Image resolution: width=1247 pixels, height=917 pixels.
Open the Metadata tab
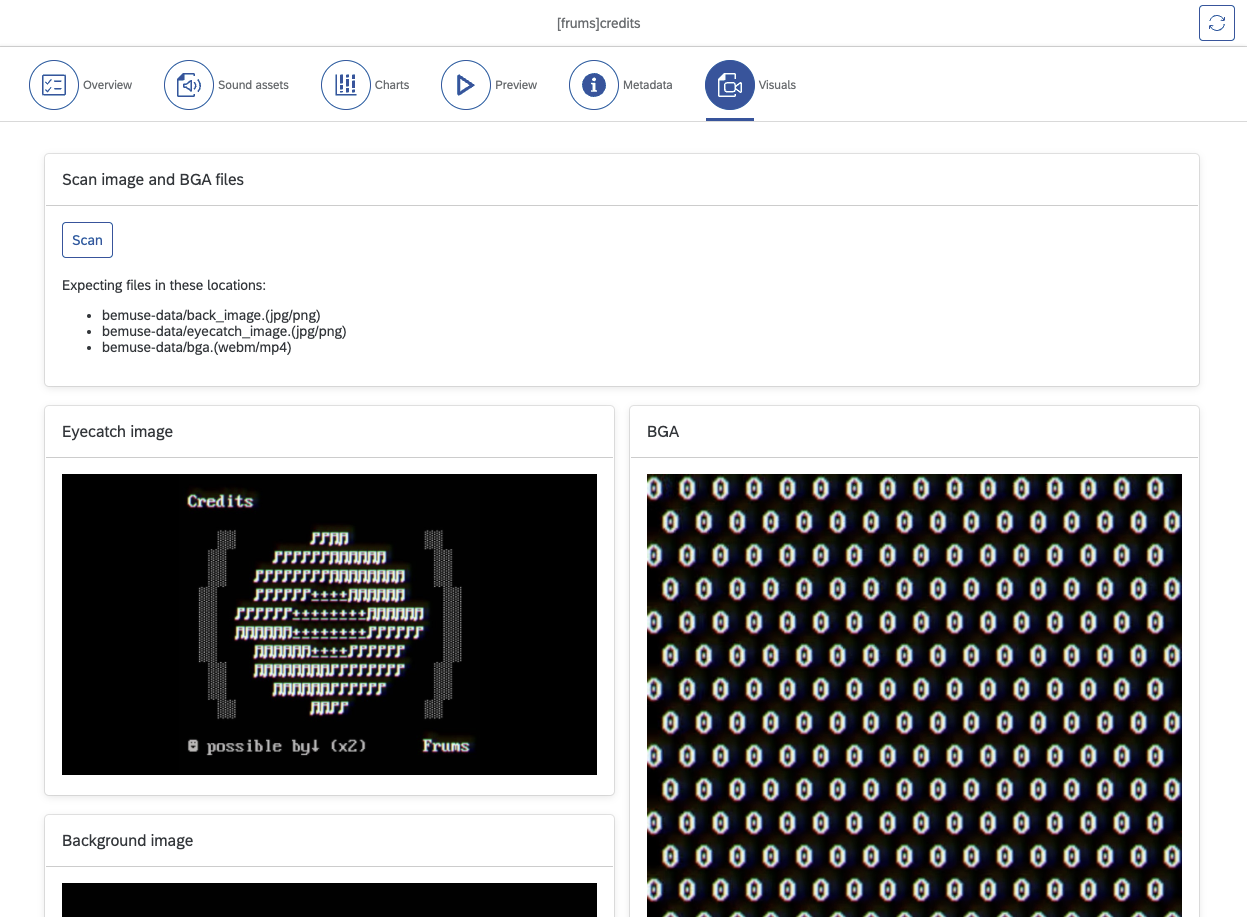621,84
